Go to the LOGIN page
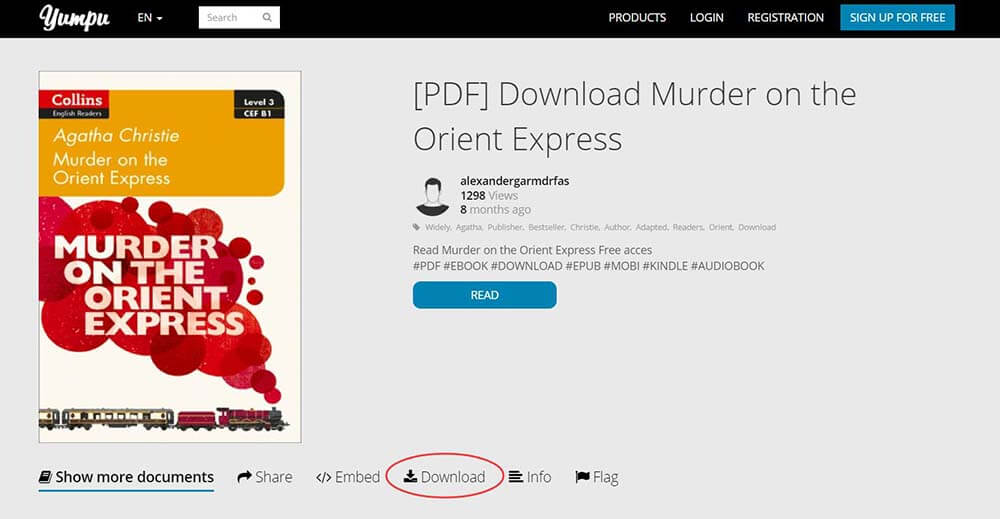 pyautogui.click(x=707, y=18)
